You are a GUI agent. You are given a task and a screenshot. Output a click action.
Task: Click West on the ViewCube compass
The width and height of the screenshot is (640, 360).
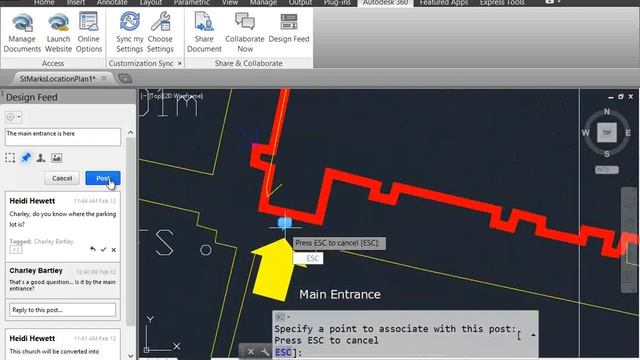(585, 133)
